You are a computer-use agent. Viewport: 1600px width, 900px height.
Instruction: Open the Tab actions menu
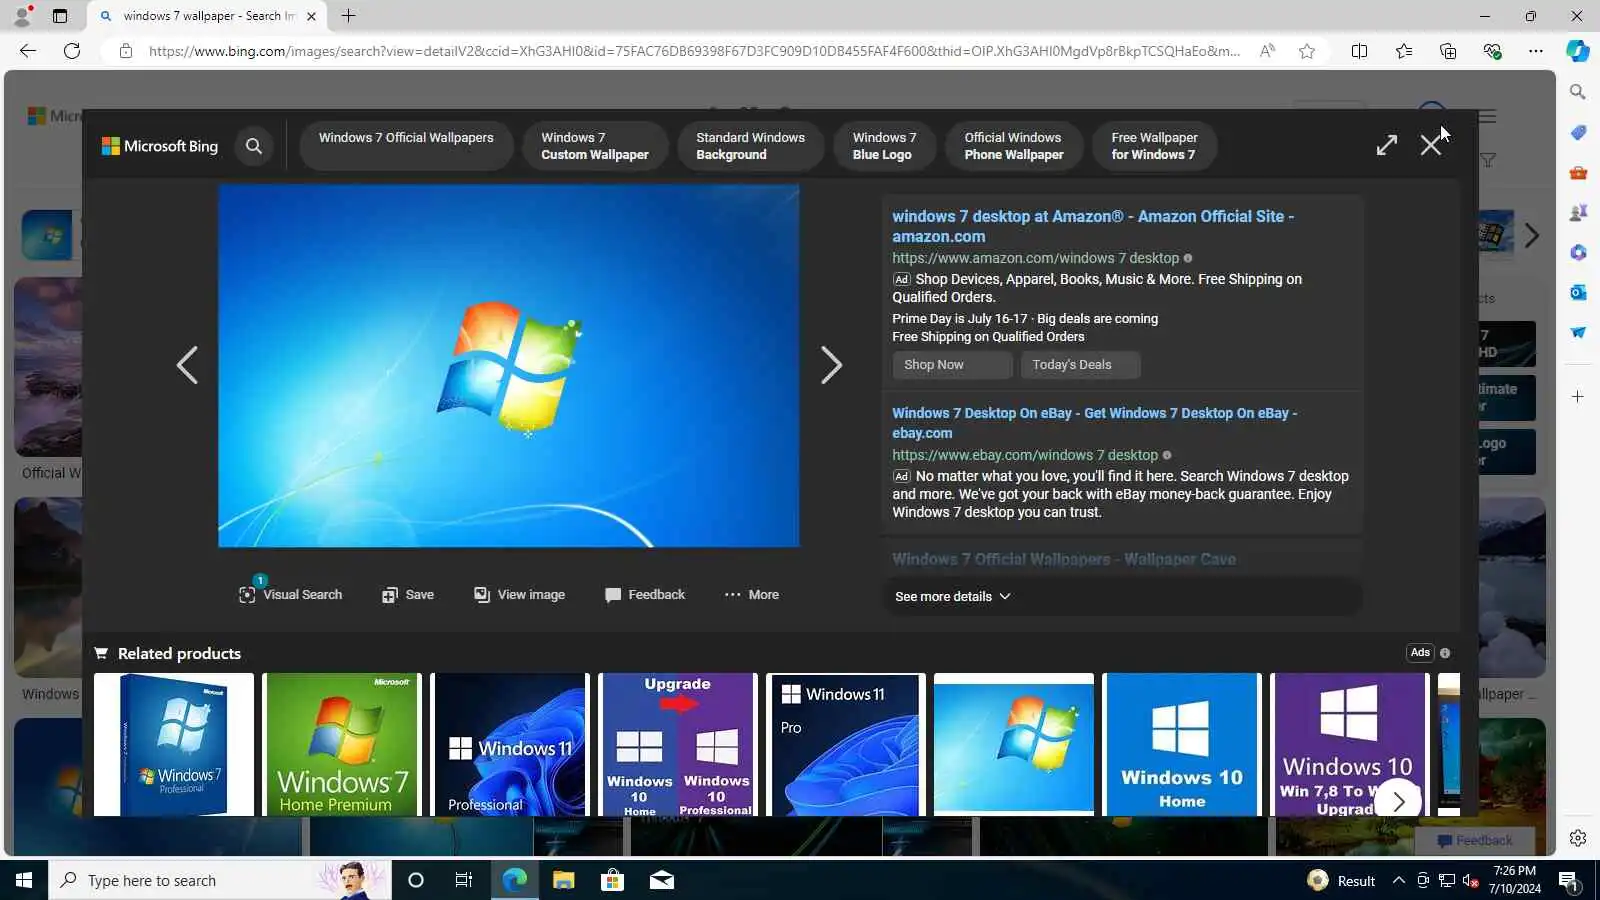(x=60, y=16)
